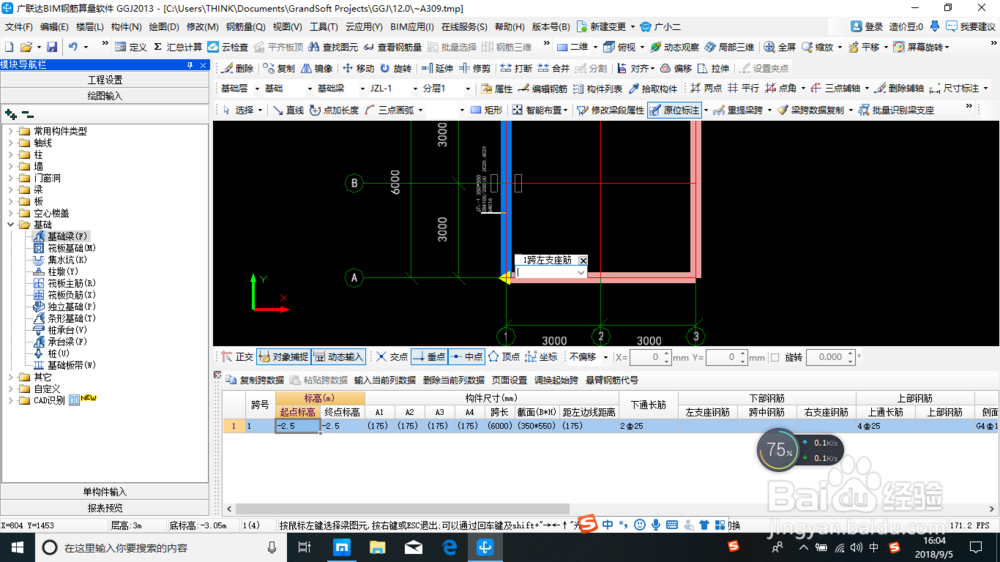Toggle 交点 intersection snap
The image size is (1000, 562).
[x=392, y=357]
